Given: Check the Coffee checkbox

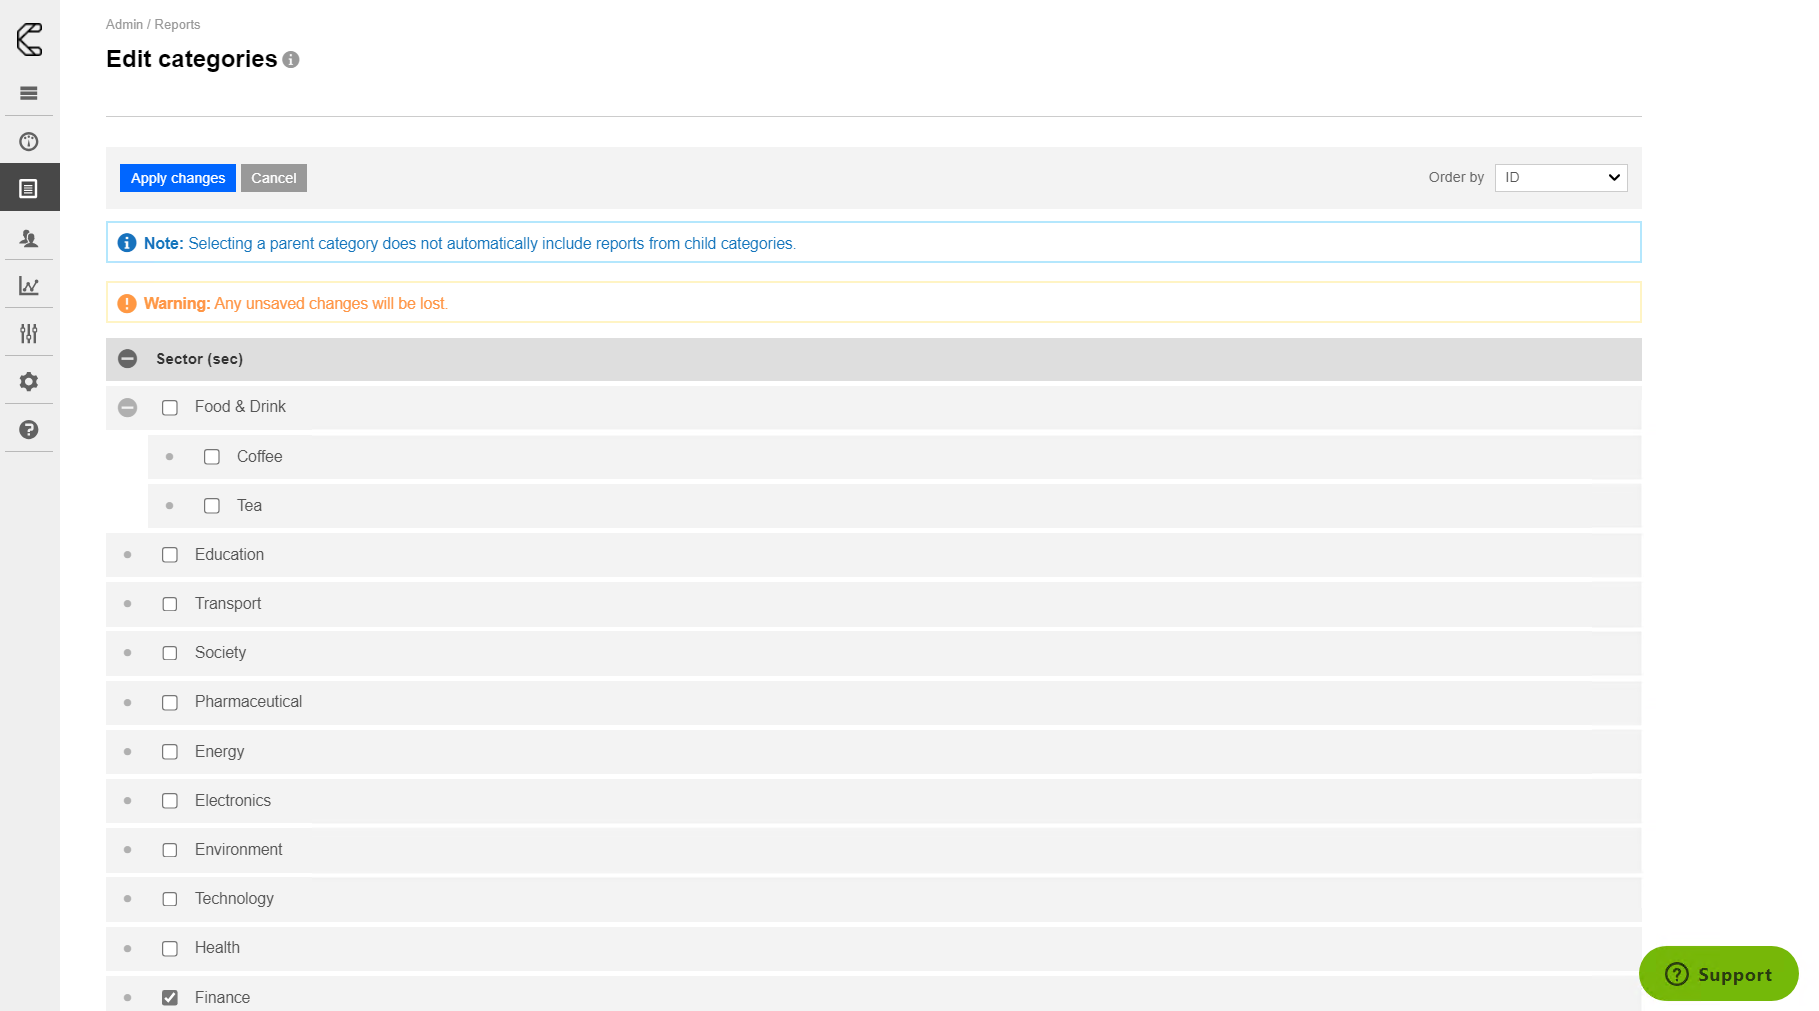Looking at the screenshot, I should click(x=212, y=457).
